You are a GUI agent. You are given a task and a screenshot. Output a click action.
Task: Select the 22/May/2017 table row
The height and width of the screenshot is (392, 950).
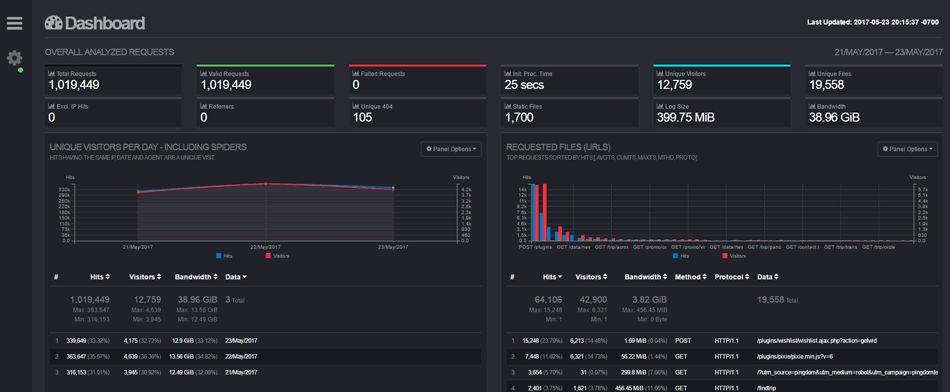click(265, 356)
